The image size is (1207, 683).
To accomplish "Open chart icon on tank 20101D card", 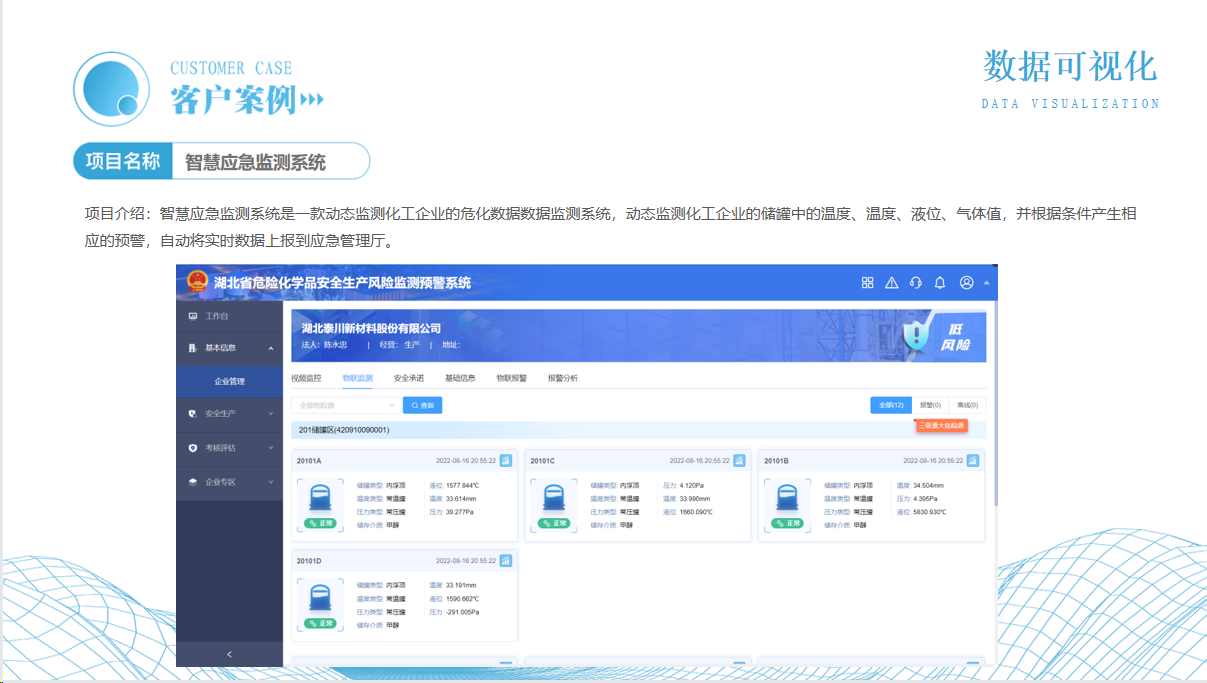I will click(x=505, y=561).
